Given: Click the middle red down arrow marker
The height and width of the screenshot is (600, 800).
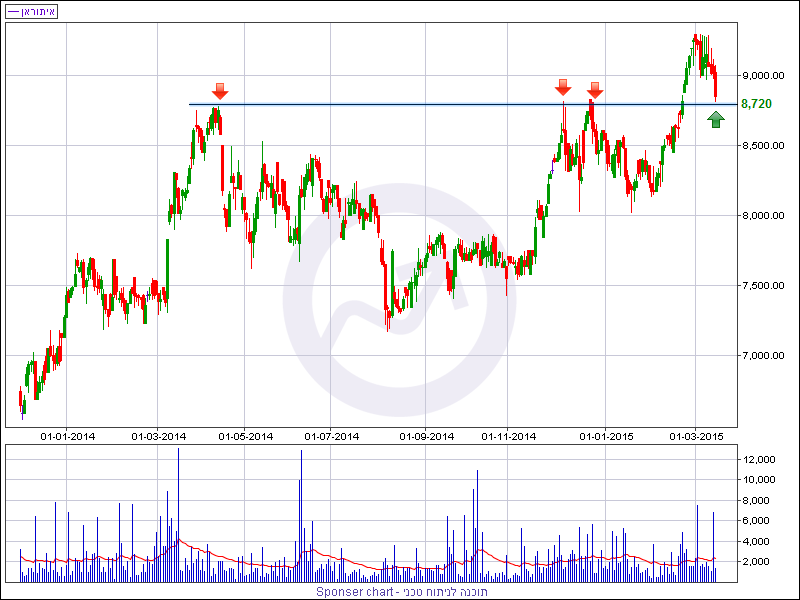Looking at the screenshot, I should pos(564,88).
